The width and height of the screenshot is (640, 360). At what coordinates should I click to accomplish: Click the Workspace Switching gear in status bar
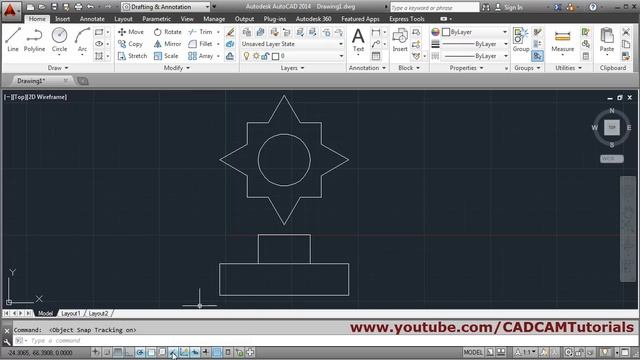569,352
